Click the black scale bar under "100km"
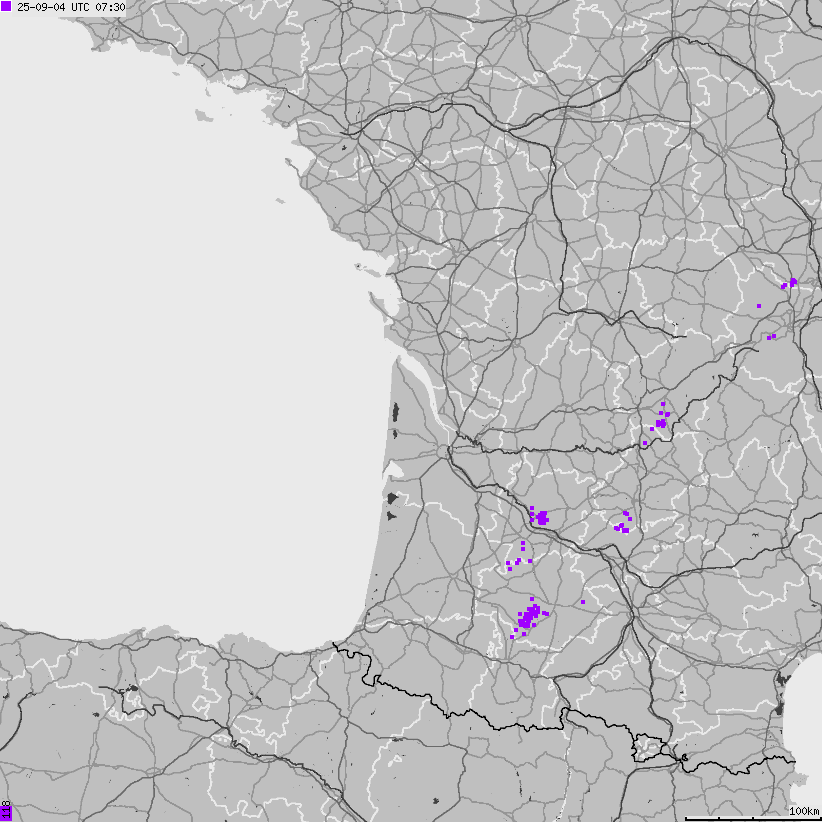The width and height of the screenshot is (822, 822). pyautogui.click(x=753, y=819)
